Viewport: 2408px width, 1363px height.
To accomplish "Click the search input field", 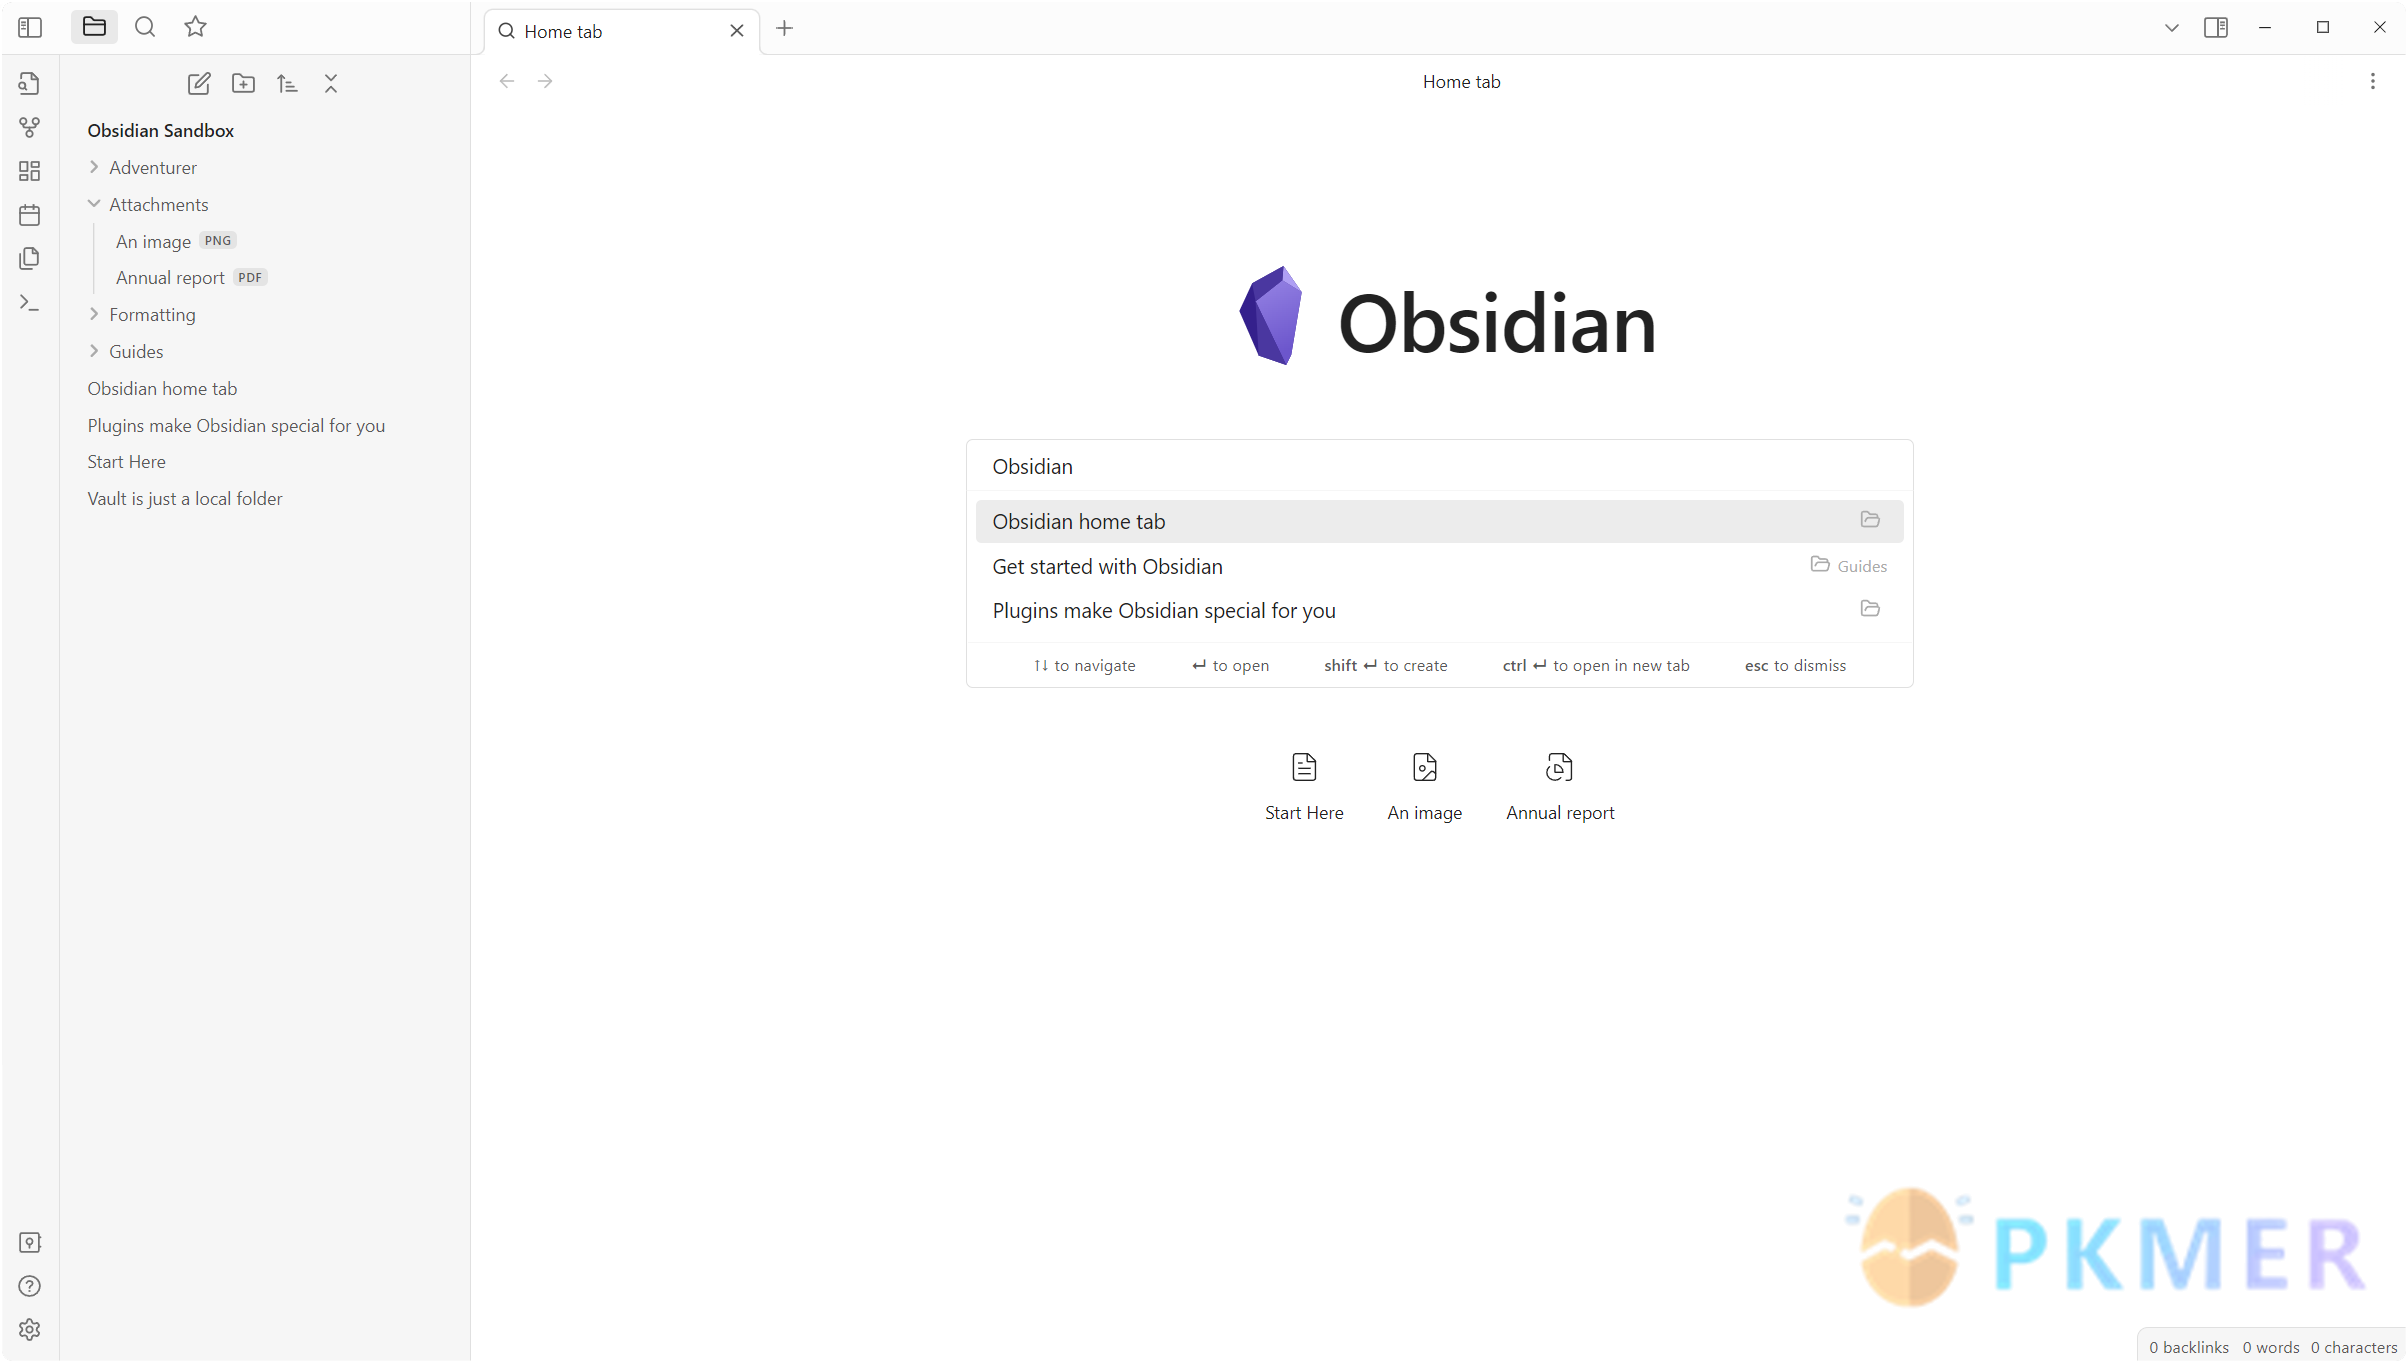I will tap(1437, 466).
